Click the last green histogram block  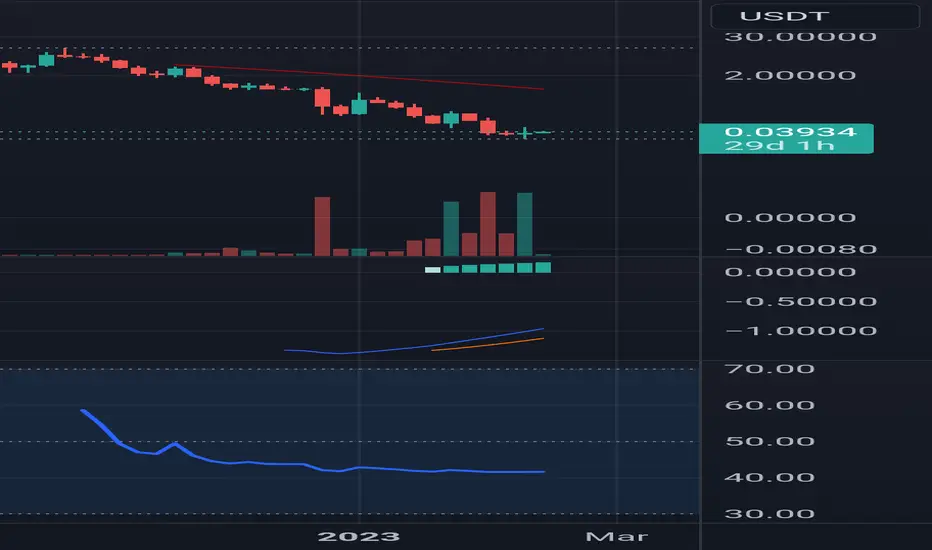pyautogui.click(x=543, y=268)
